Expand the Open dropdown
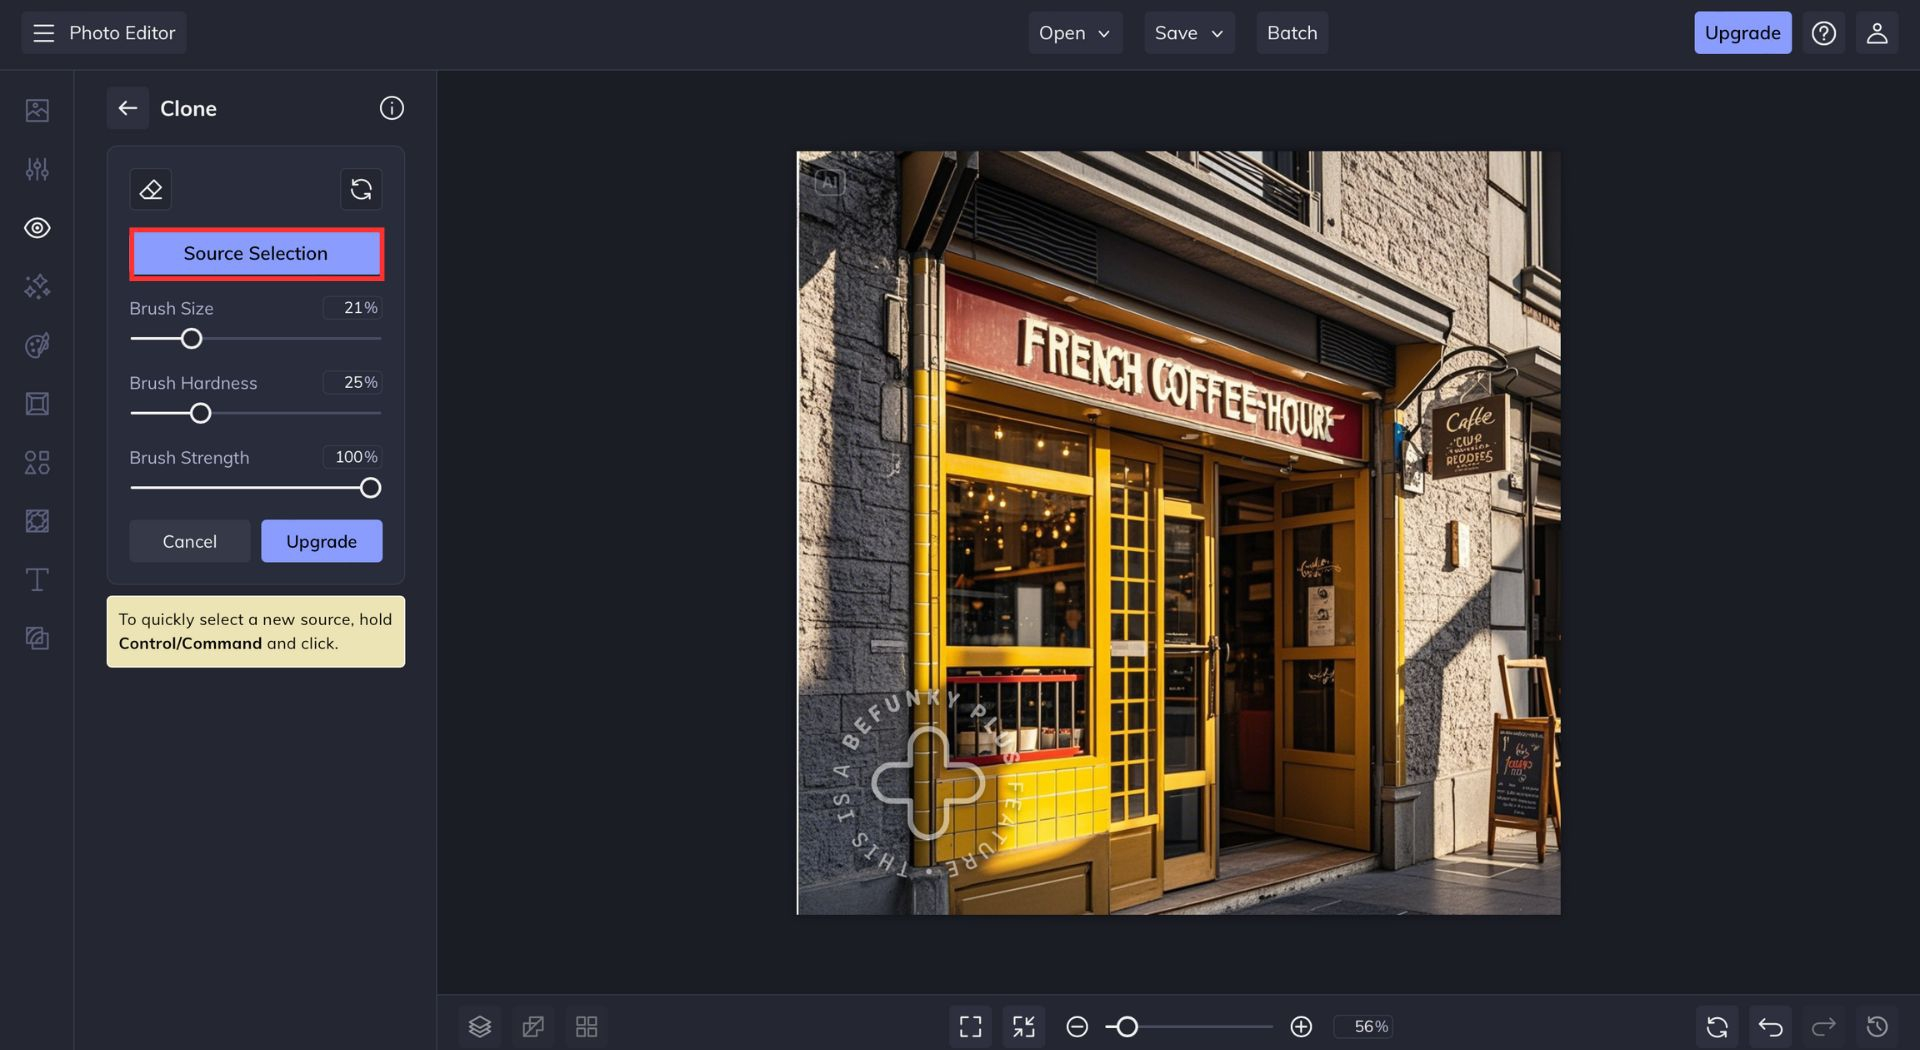Image resolution: width=1920 pixels, height=1050 pixels. [1075, 33]
